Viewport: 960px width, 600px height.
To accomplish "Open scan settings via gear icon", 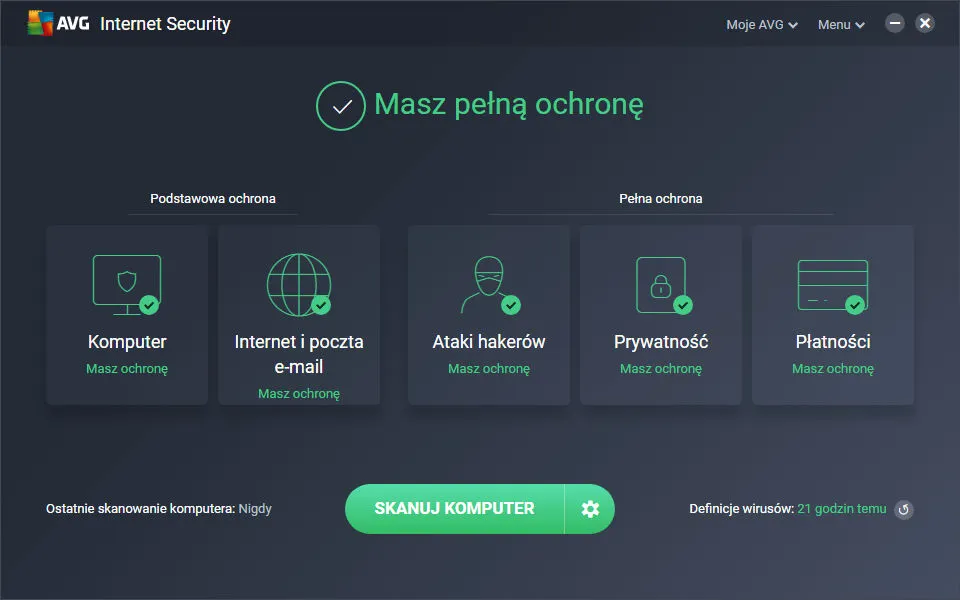I will pyautogui.click(x=590, y=508).
